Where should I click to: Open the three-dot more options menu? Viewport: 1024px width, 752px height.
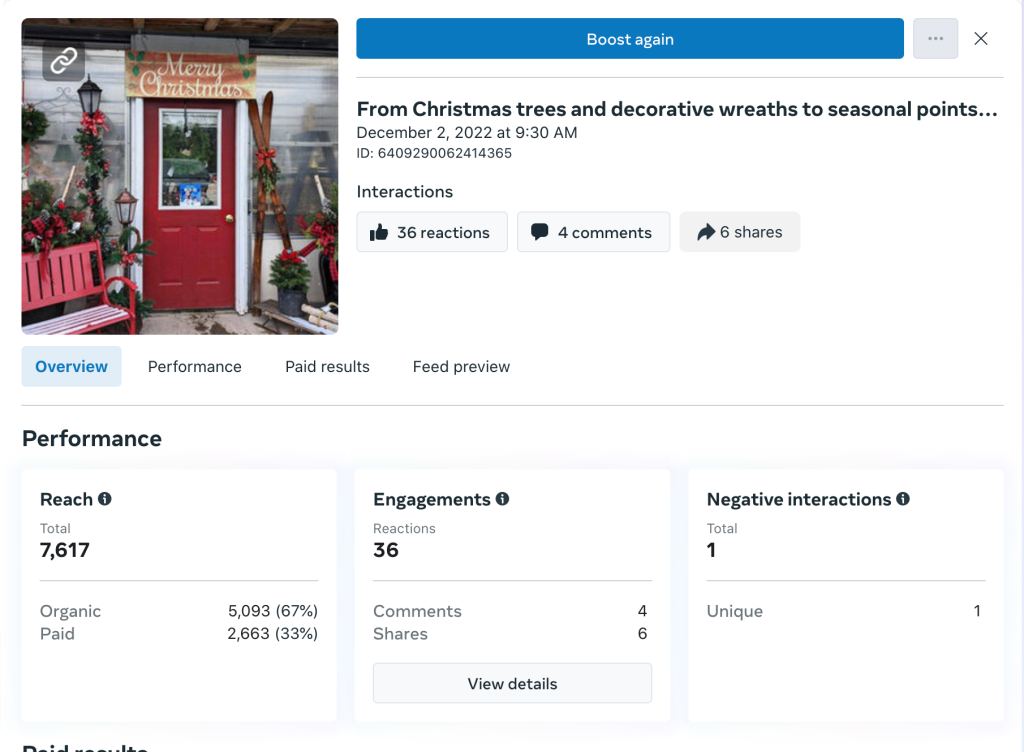[935, 39]
